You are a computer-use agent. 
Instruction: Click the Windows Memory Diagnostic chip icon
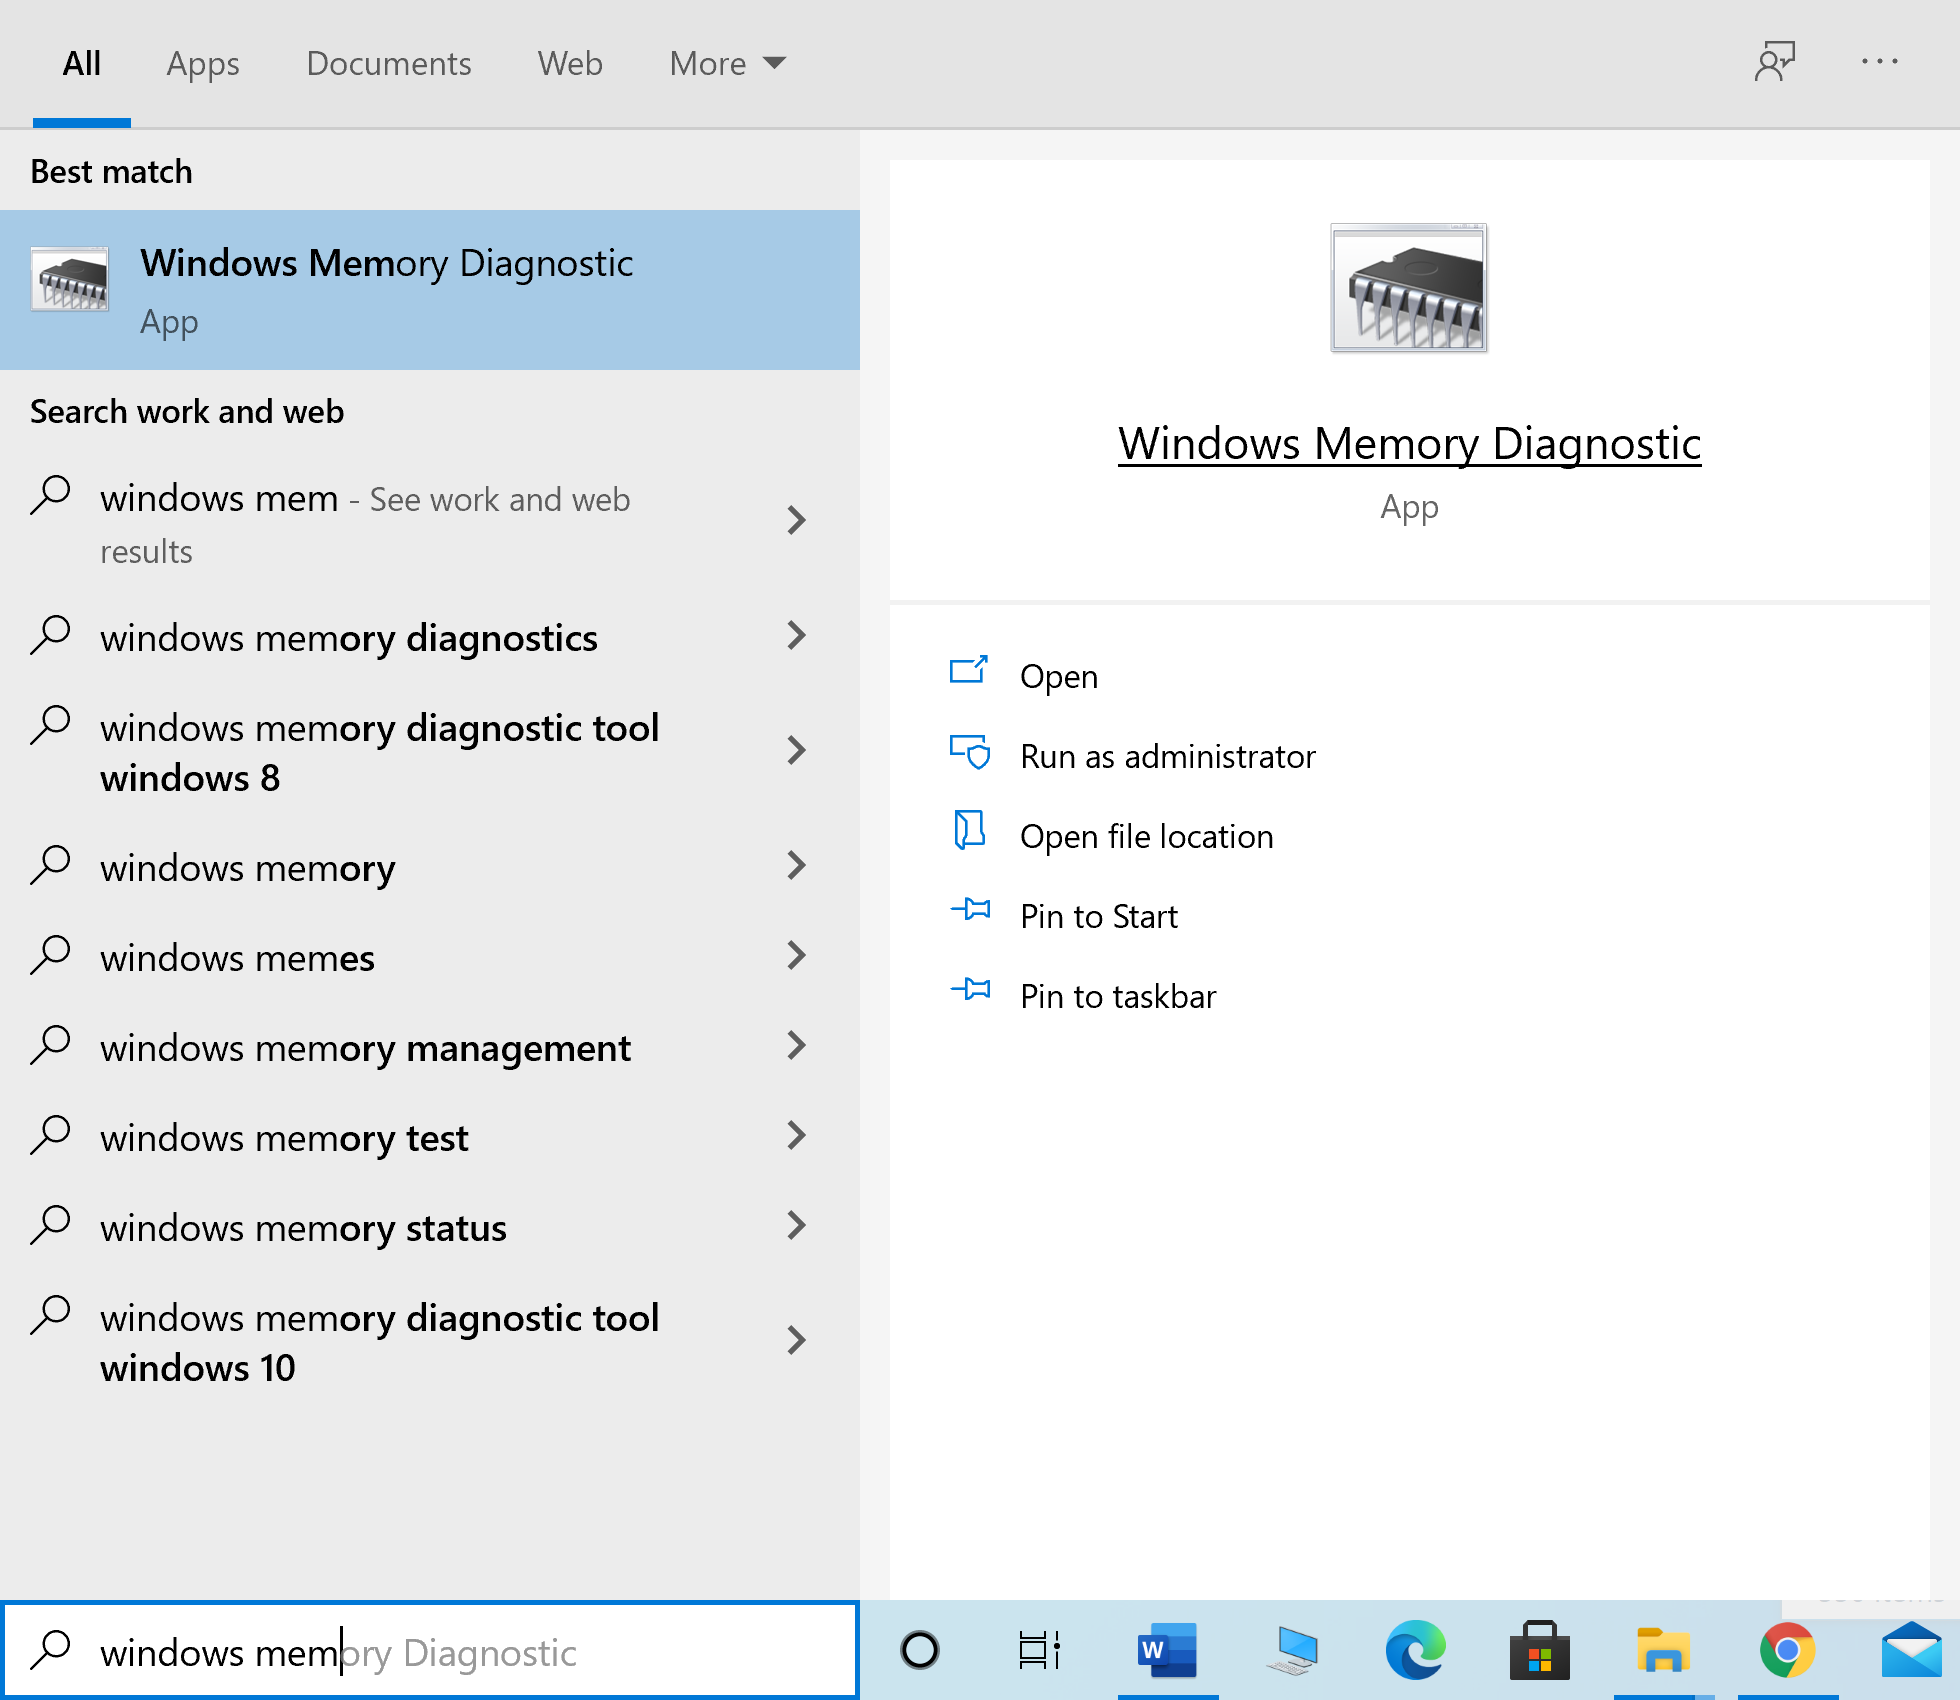[1409, 288]
